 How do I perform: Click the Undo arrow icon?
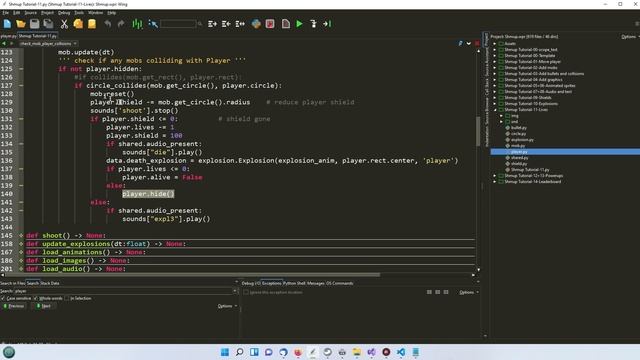[x=107, y=24]
